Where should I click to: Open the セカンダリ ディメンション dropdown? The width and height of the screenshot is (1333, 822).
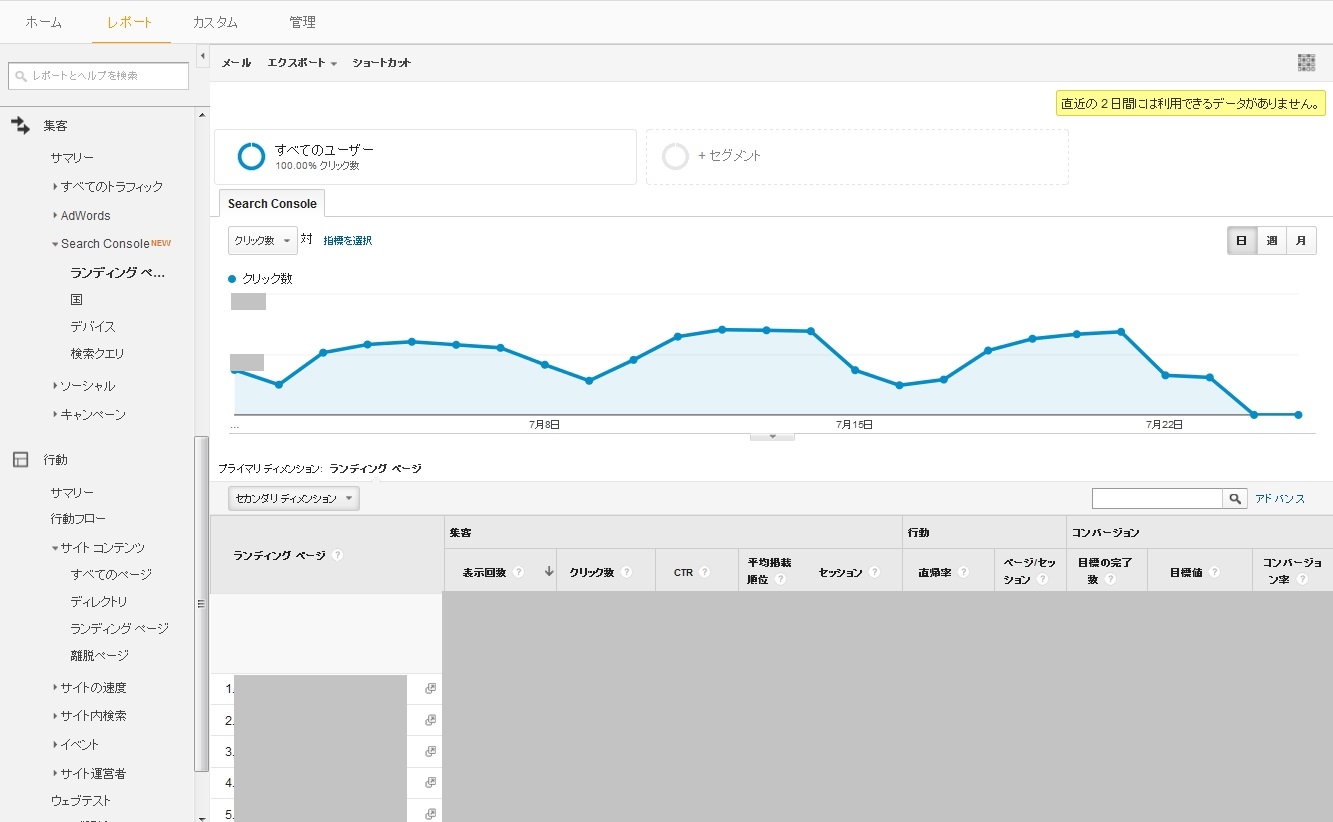[293, 498]
